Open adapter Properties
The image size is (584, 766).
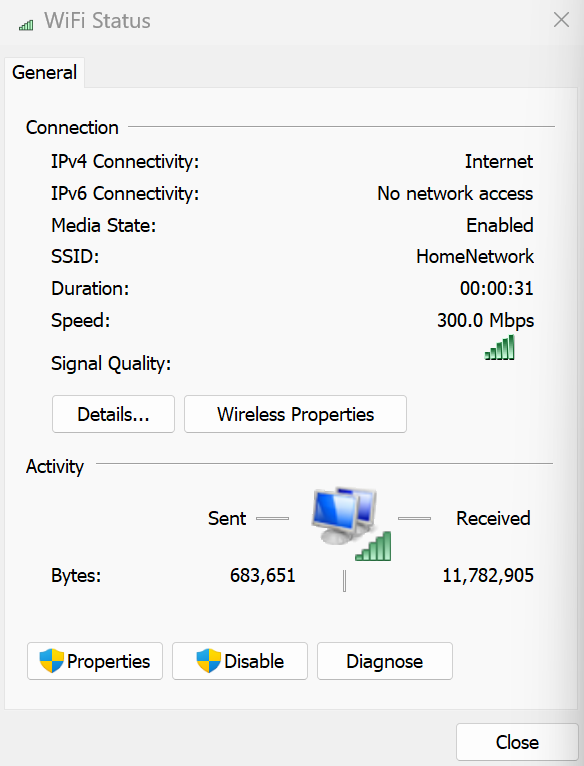click(95, 661)
